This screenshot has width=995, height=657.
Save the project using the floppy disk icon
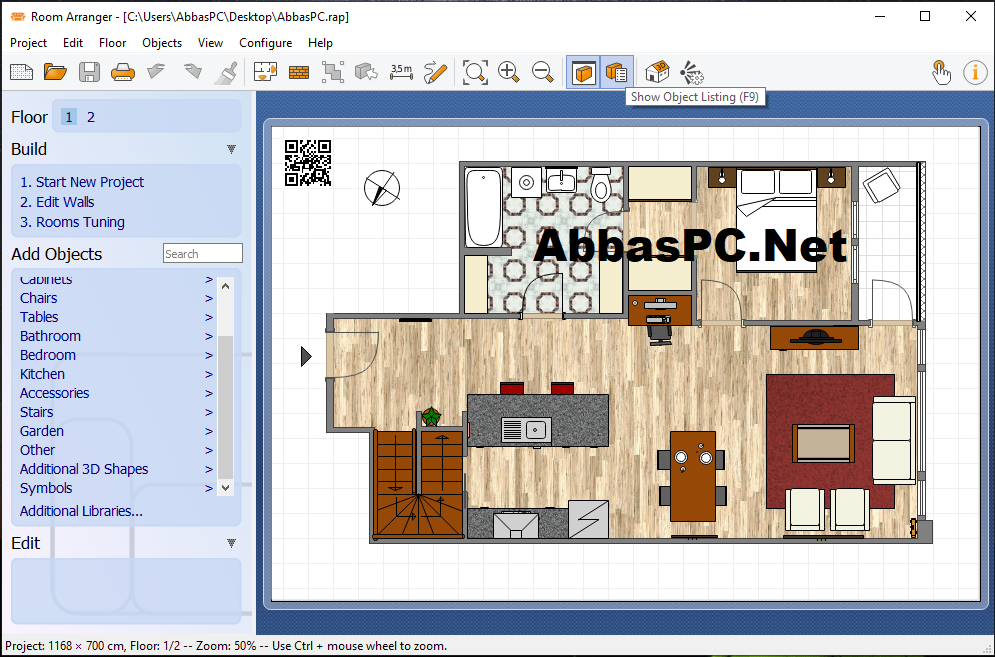pos(89,72)
